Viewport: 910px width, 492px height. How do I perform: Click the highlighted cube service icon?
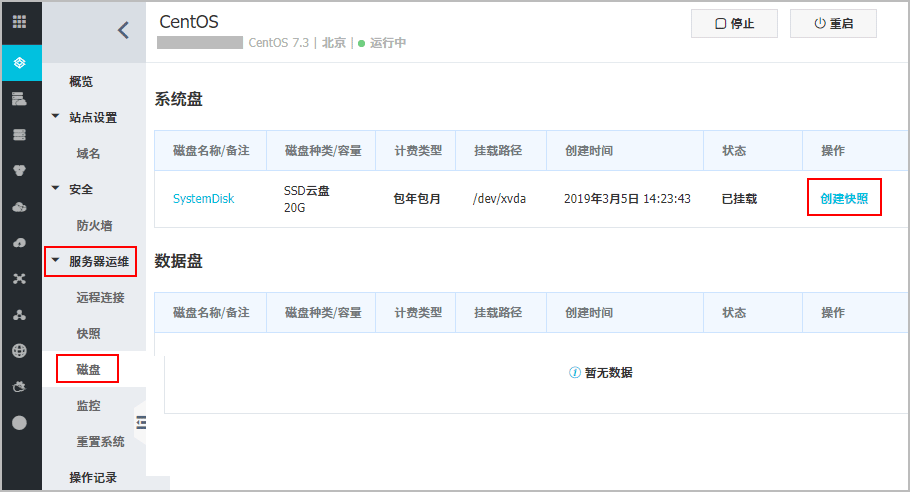click(20, 62)
